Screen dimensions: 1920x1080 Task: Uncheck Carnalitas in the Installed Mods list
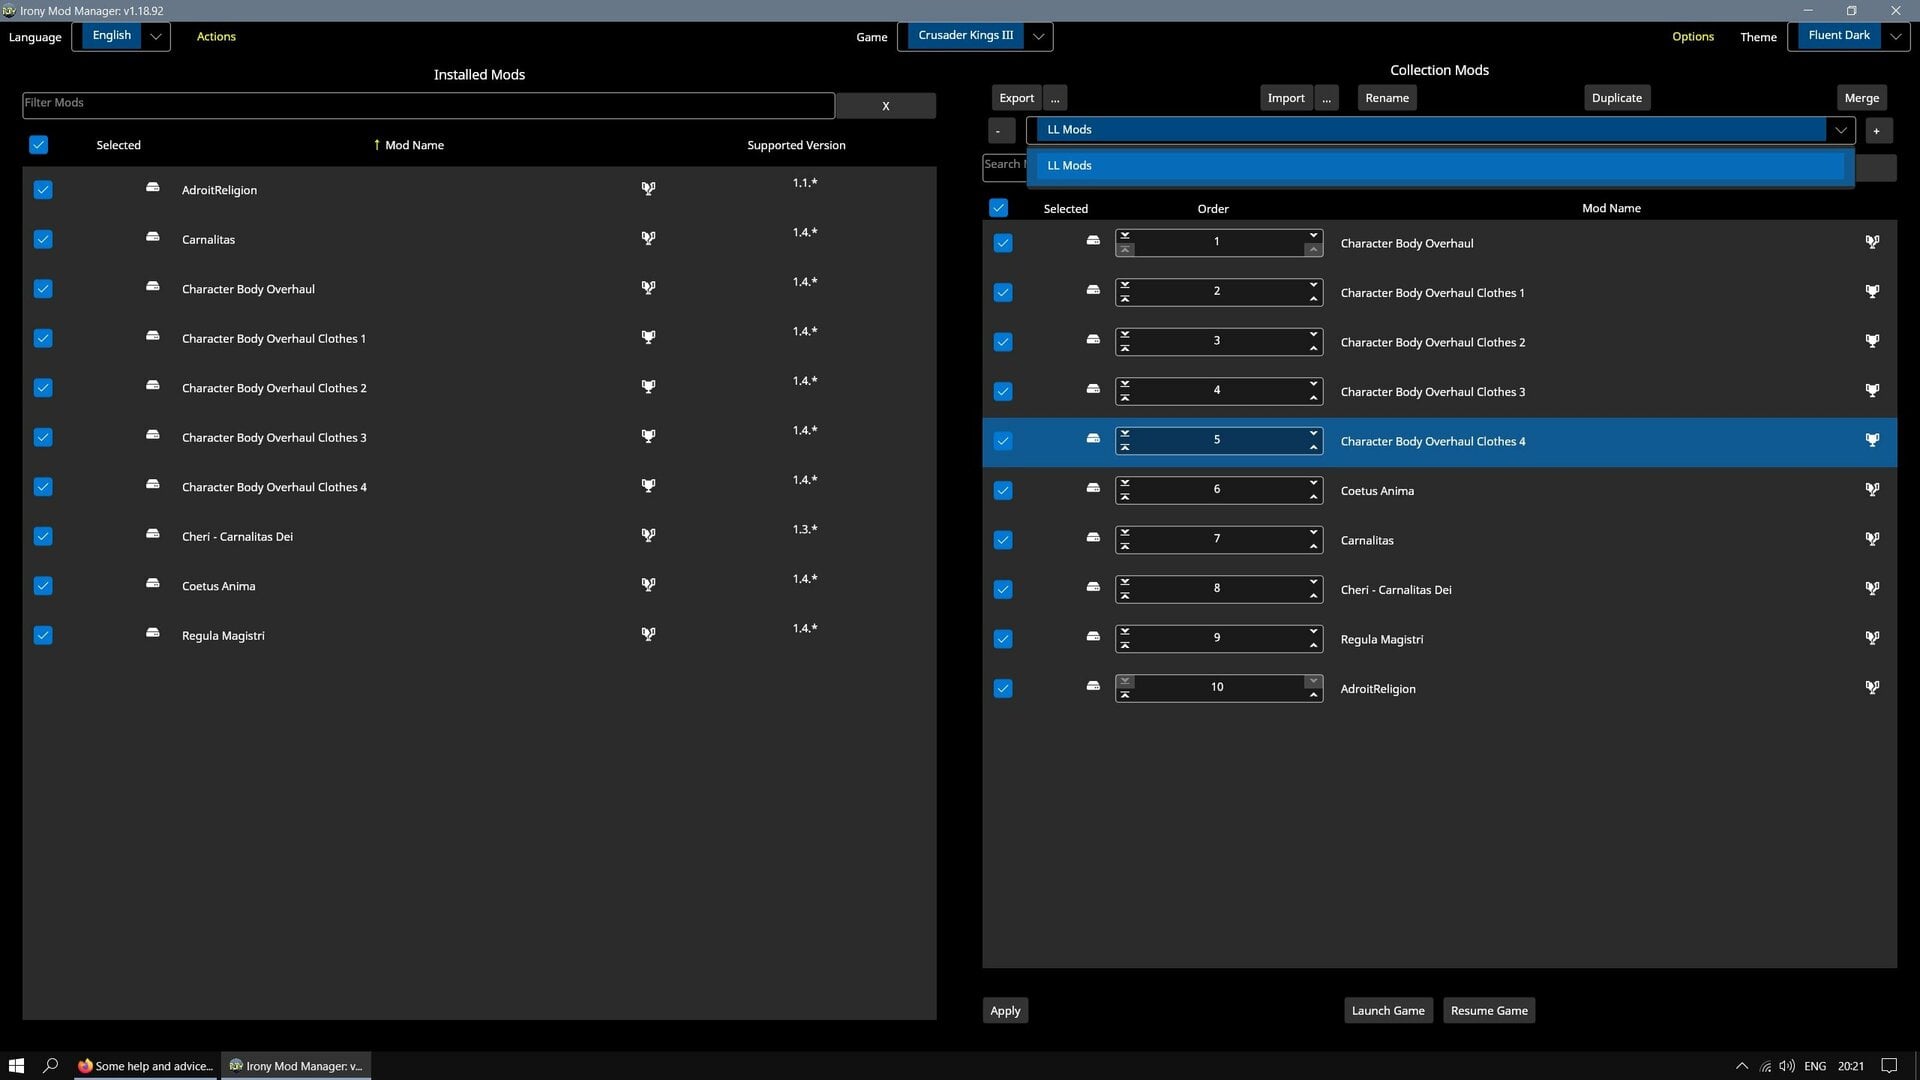coord(43,239)
